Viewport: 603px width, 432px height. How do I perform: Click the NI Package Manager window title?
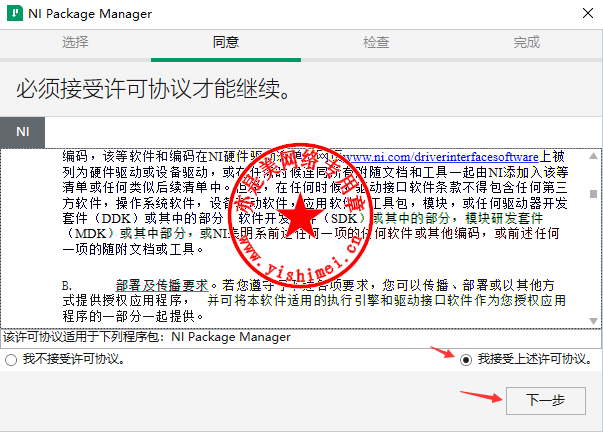click(x=90, y=14)
